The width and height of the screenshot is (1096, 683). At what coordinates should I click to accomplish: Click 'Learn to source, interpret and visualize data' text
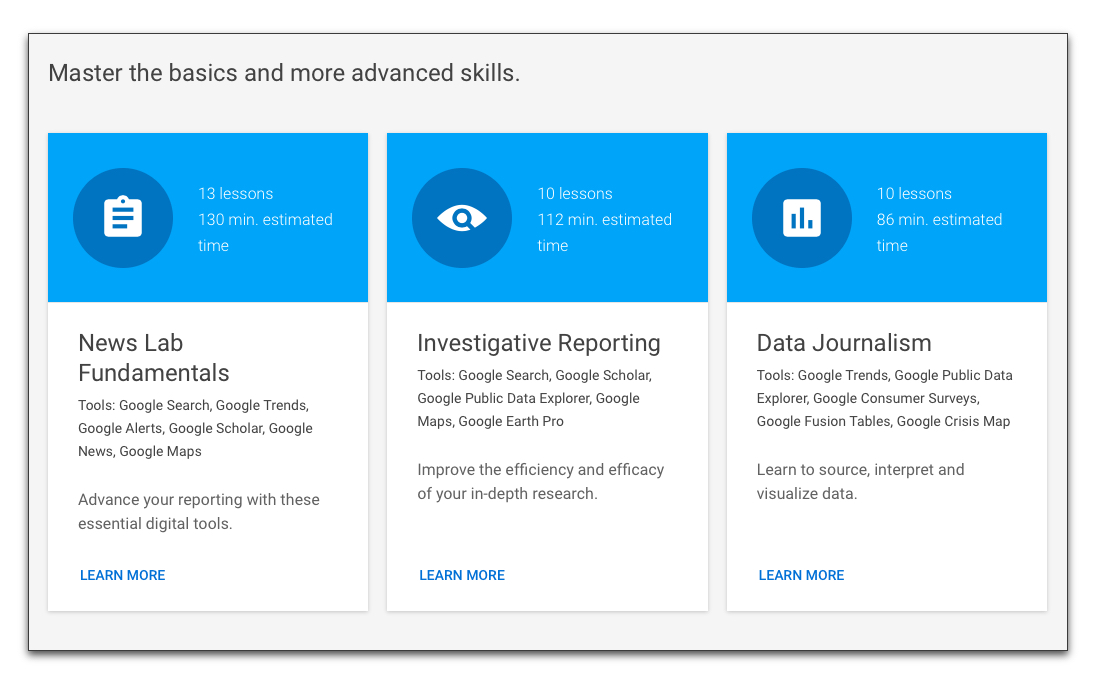860,482
